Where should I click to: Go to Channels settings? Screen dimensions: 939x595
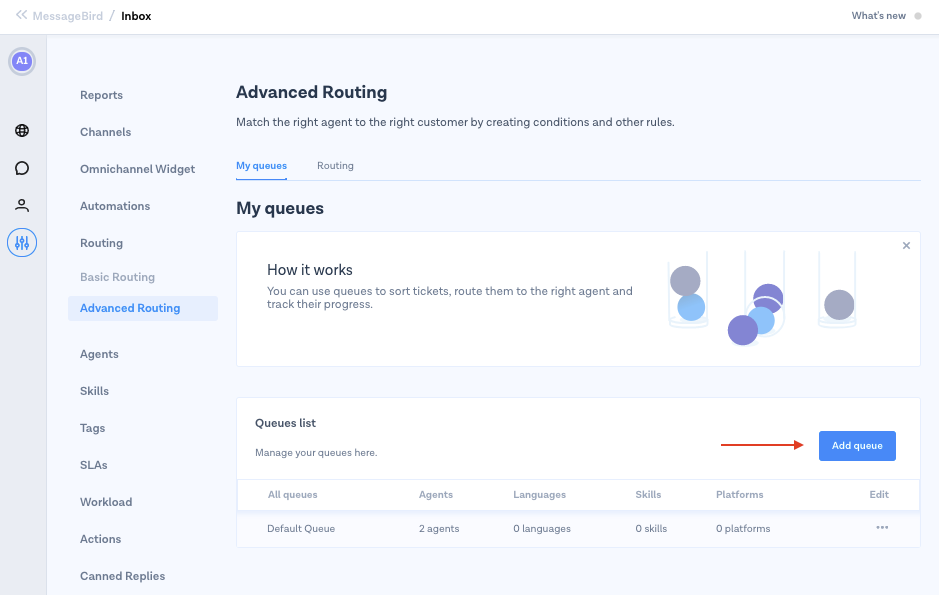point(105,132)
